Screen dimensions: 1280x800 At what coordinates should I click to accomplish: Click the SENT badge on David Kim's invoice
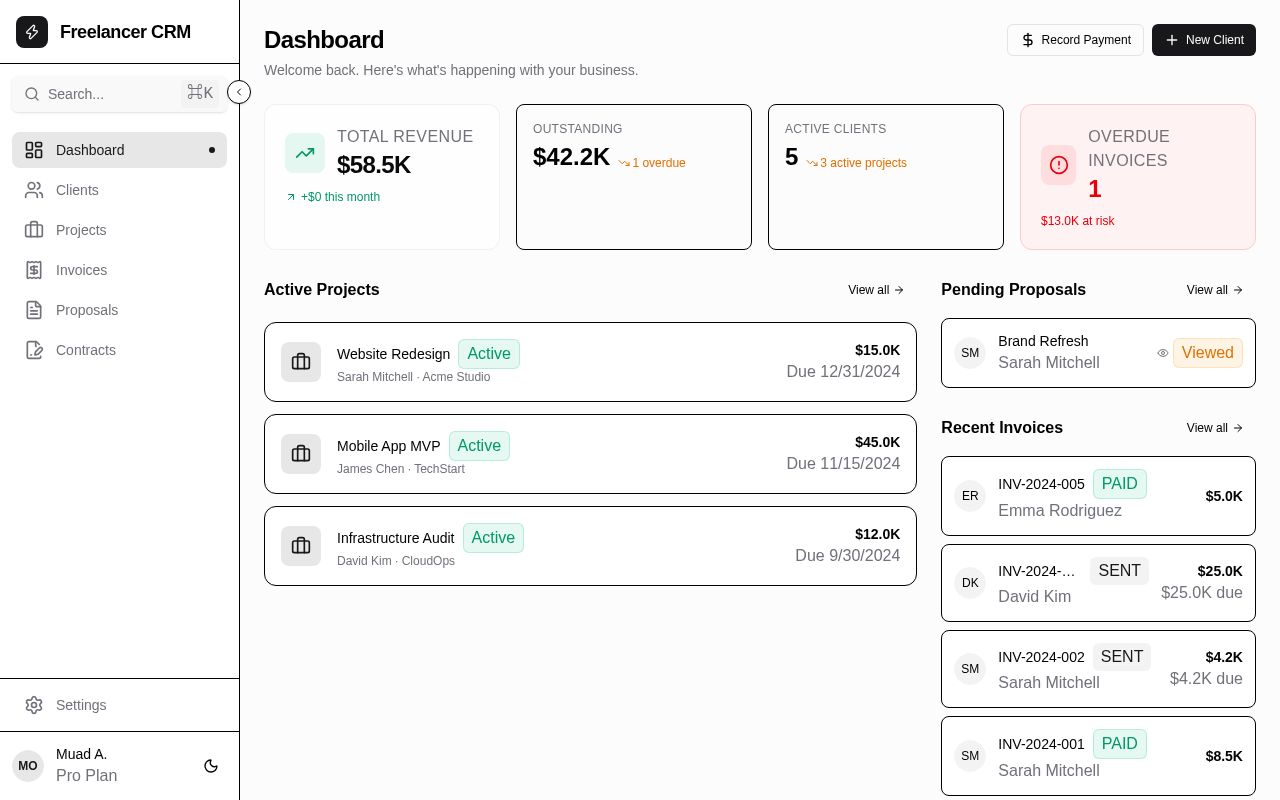1120,571
